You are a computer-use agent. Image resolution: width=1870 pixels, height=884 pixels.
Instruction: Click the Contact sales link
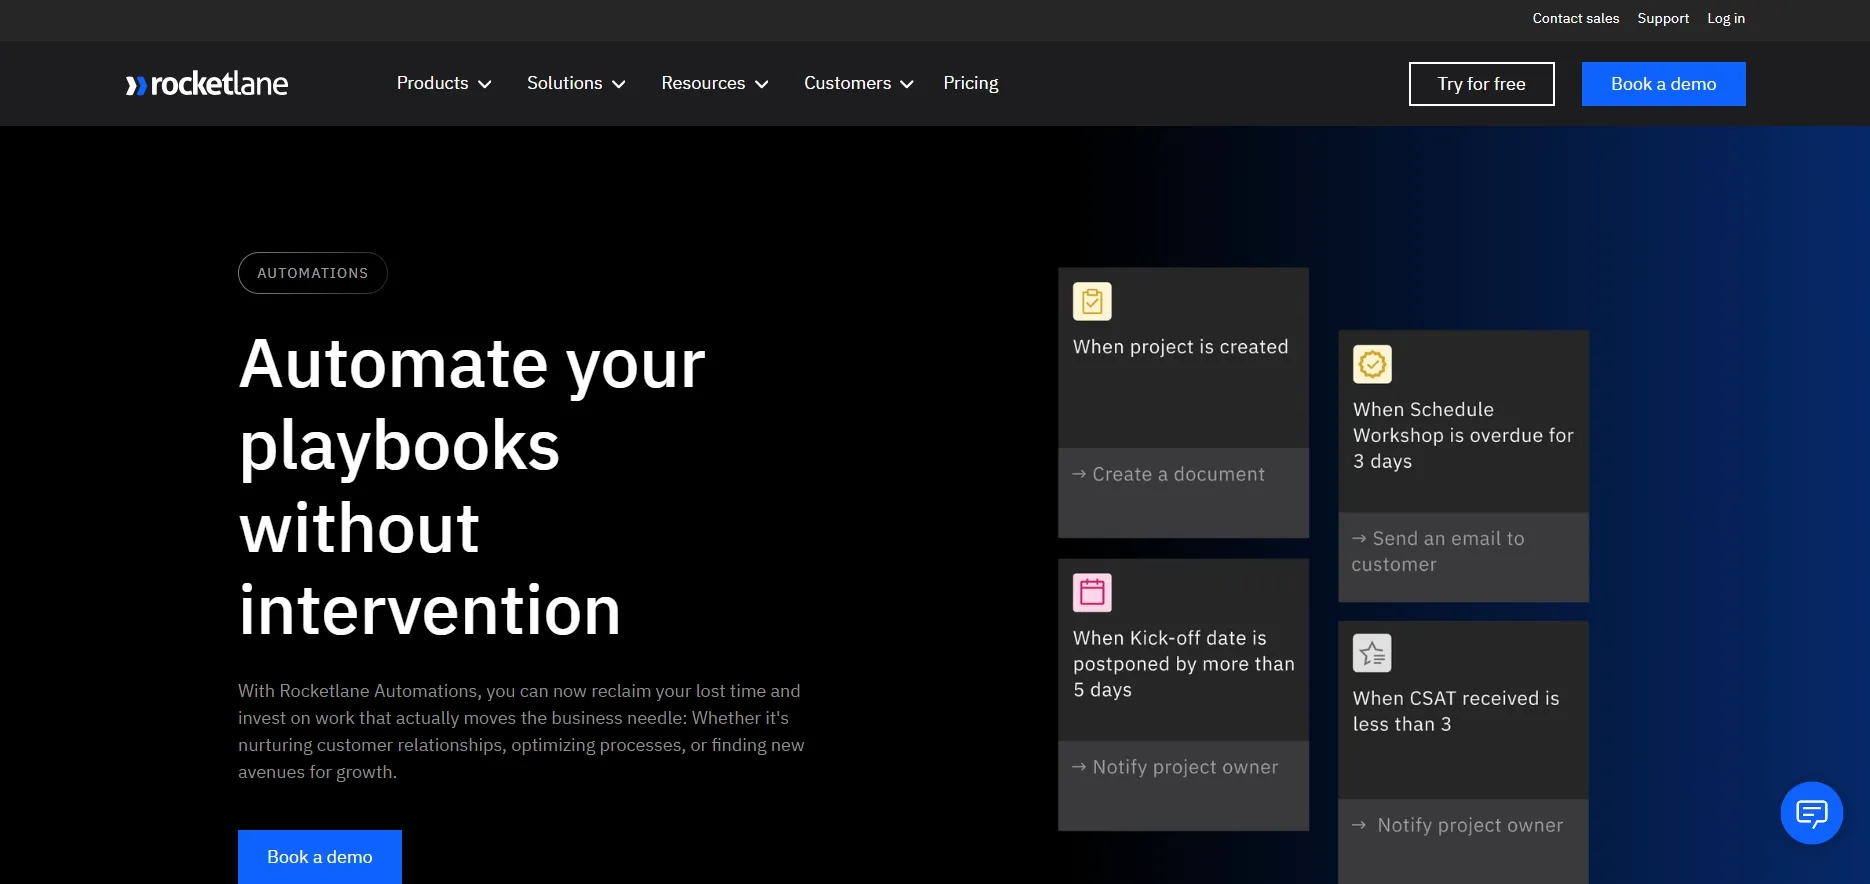(x=1575, y=19)
